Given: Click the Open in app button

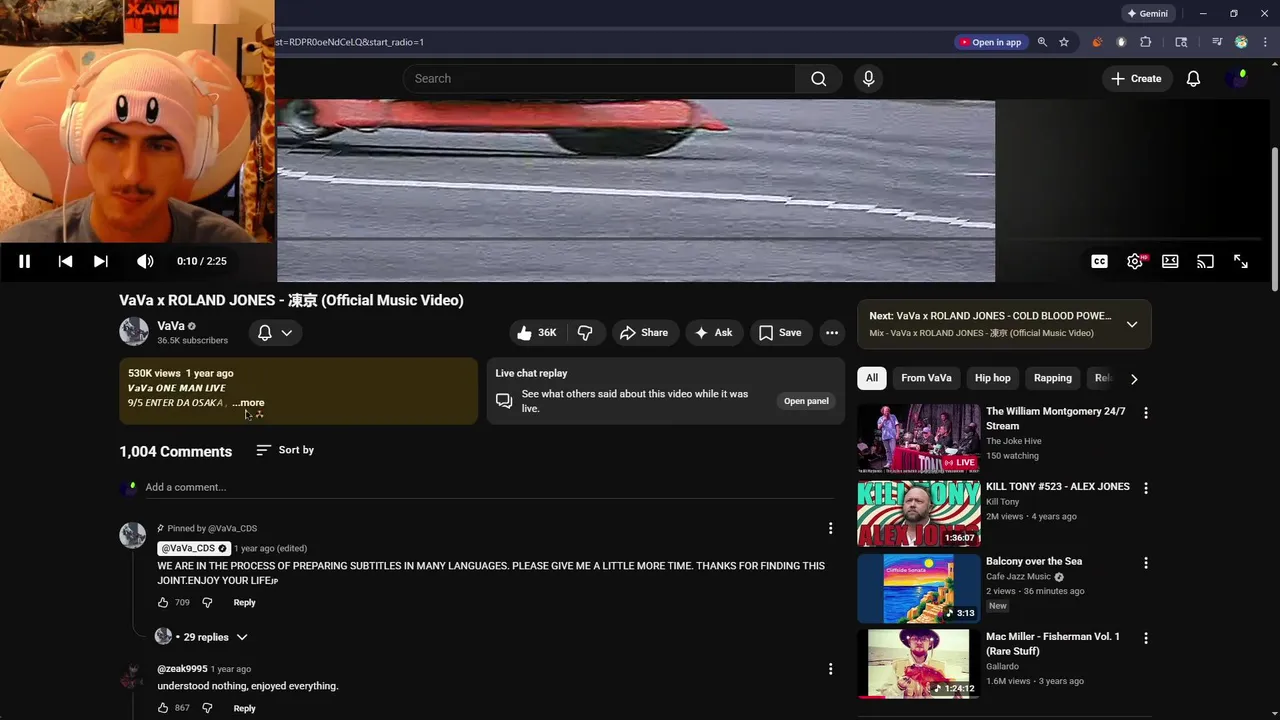Looking at the screenshot, I should (x=990, y=42).
